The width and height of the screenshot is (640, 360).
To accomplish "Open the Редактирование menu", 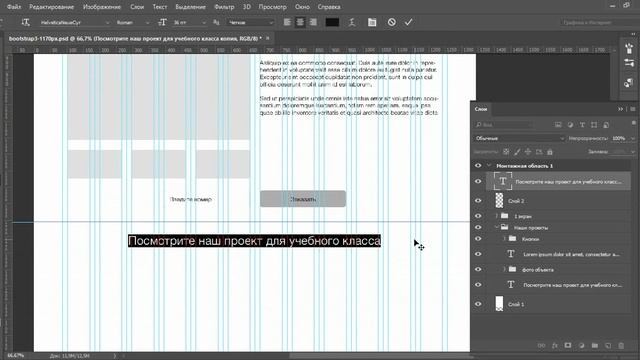I will click(x=52, y=7).
